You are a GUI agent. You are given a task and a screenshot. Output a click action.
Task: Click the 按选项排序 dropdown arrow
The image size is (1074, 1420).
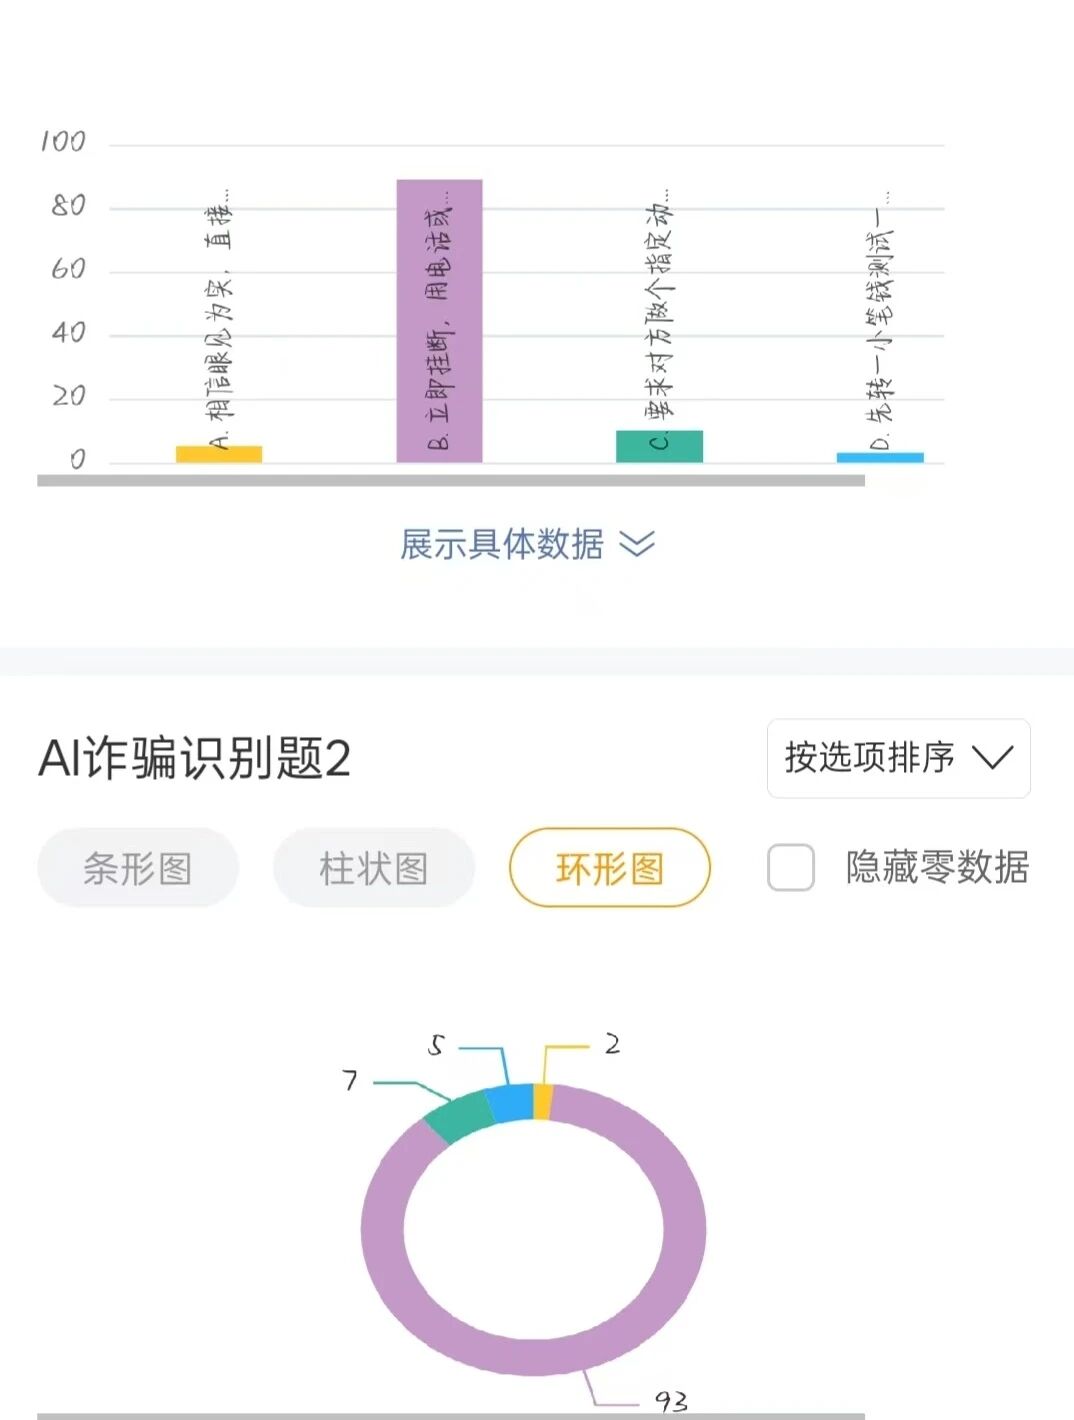tap(993, 758)
